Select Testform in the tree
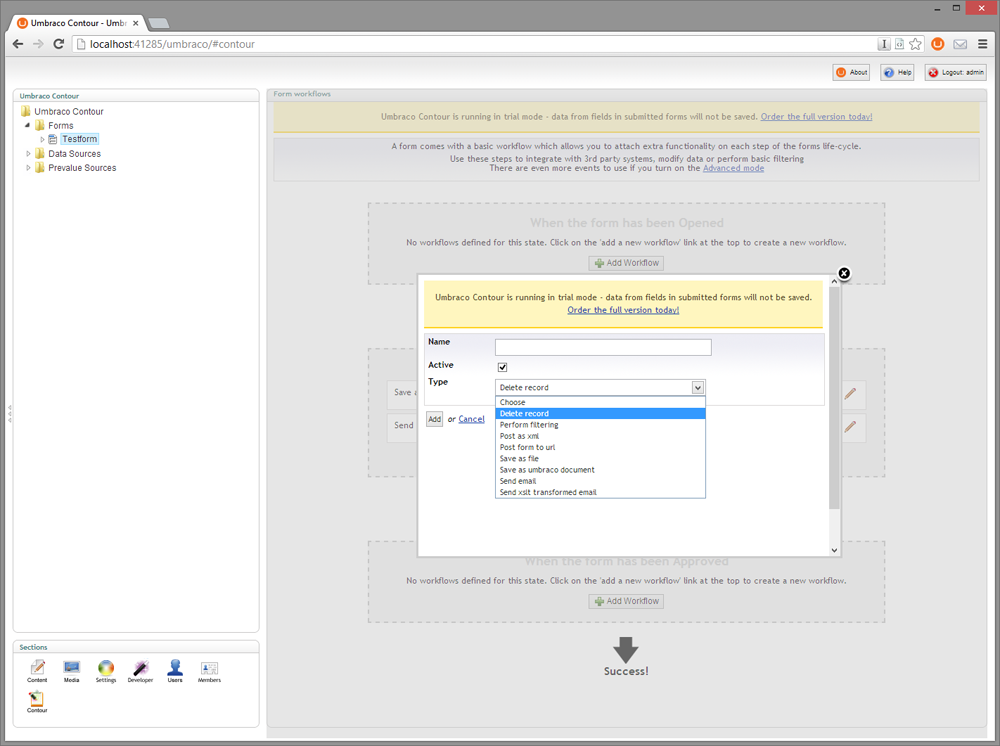This screenshot has height=746, width=1000. click(x=80, y=139)
